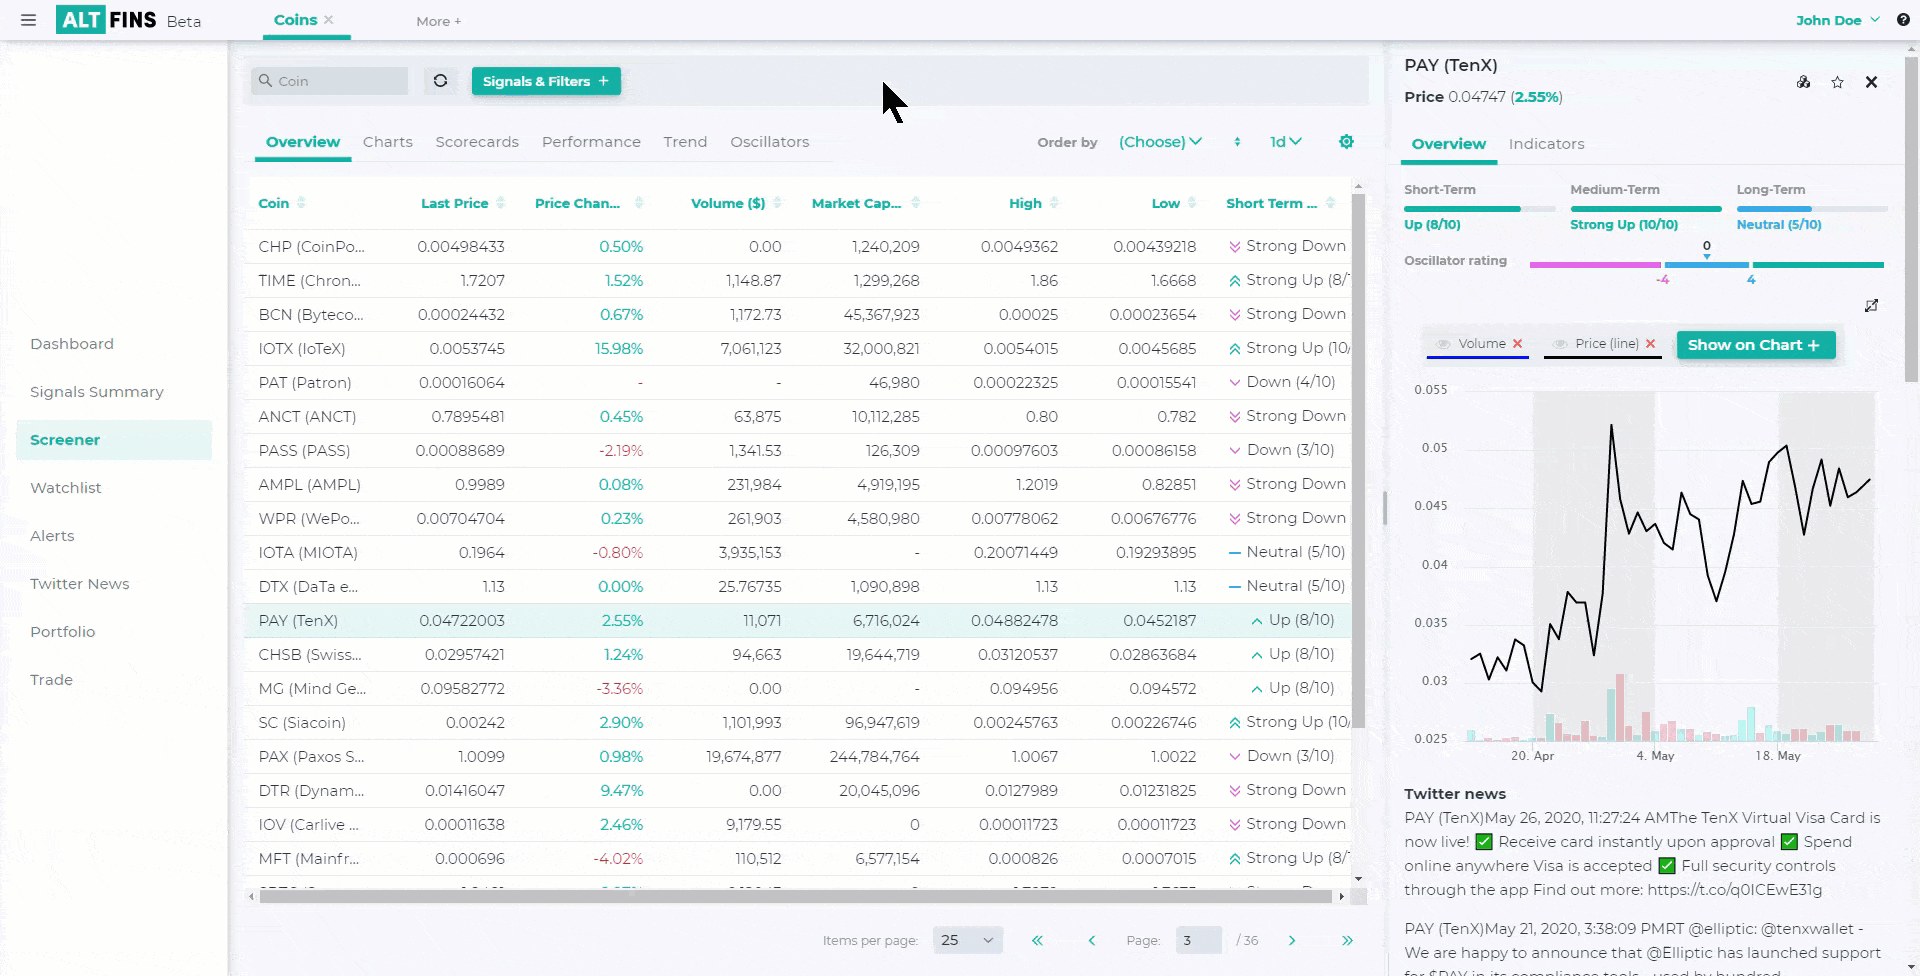Click the coin comparison blocks icon for PAY
1920x976 pixels.
pyautogui.click(x=1803, y=82)
